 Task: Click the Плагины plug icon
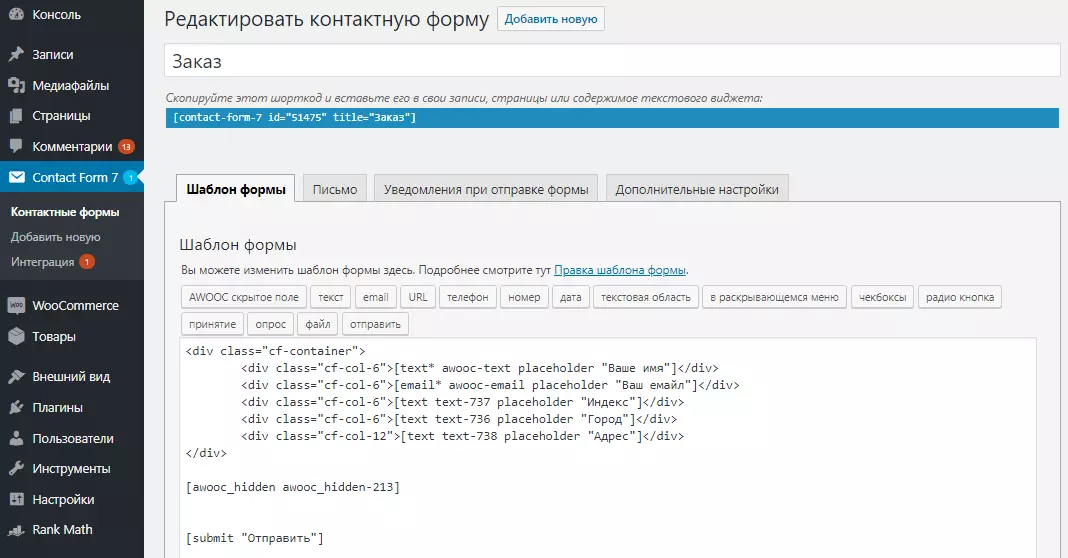[x=16, y=407]
